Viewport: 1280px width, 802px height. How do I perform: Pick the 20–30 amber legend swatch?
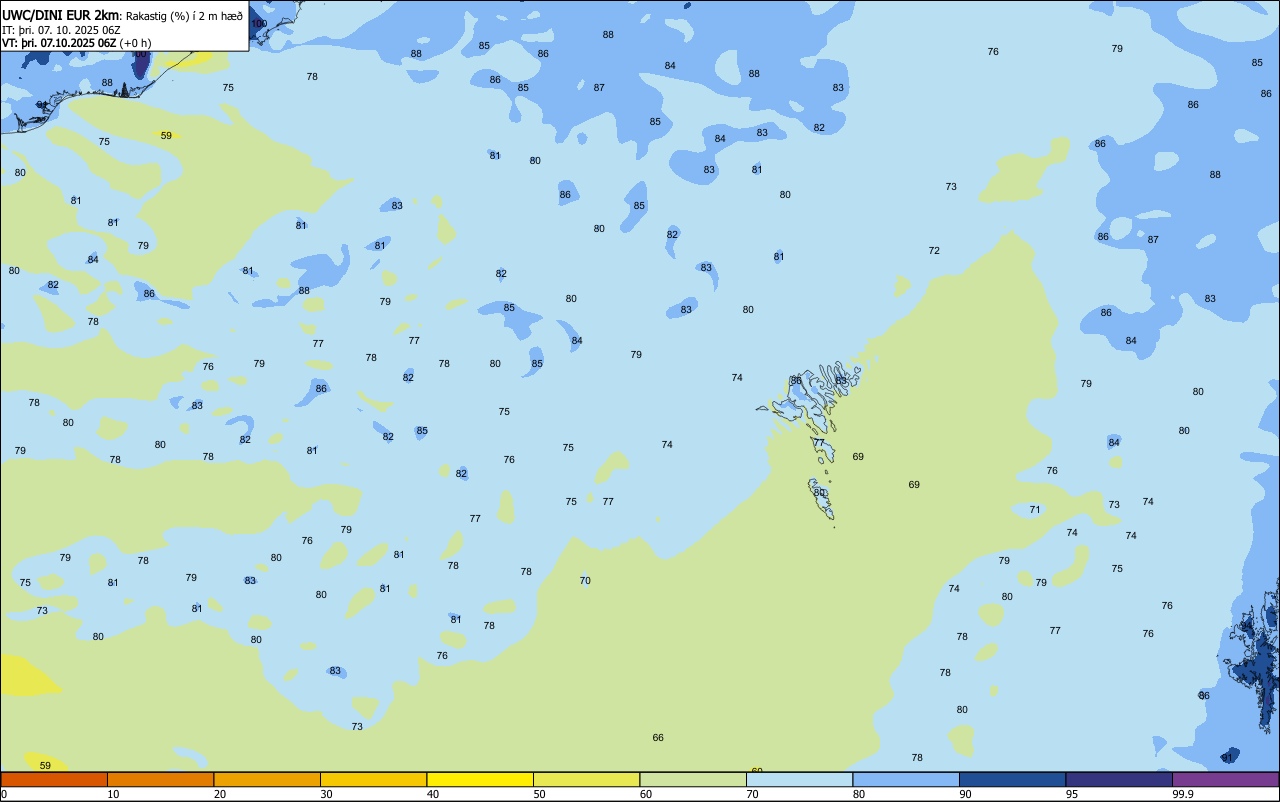(x=267, y=779)
